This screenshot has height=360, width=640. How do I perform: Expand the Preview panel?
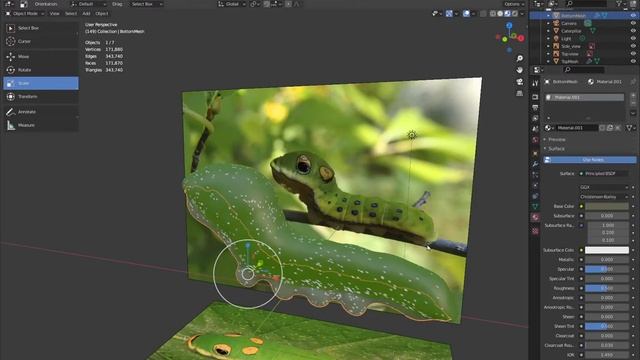[x=556, y=140]
